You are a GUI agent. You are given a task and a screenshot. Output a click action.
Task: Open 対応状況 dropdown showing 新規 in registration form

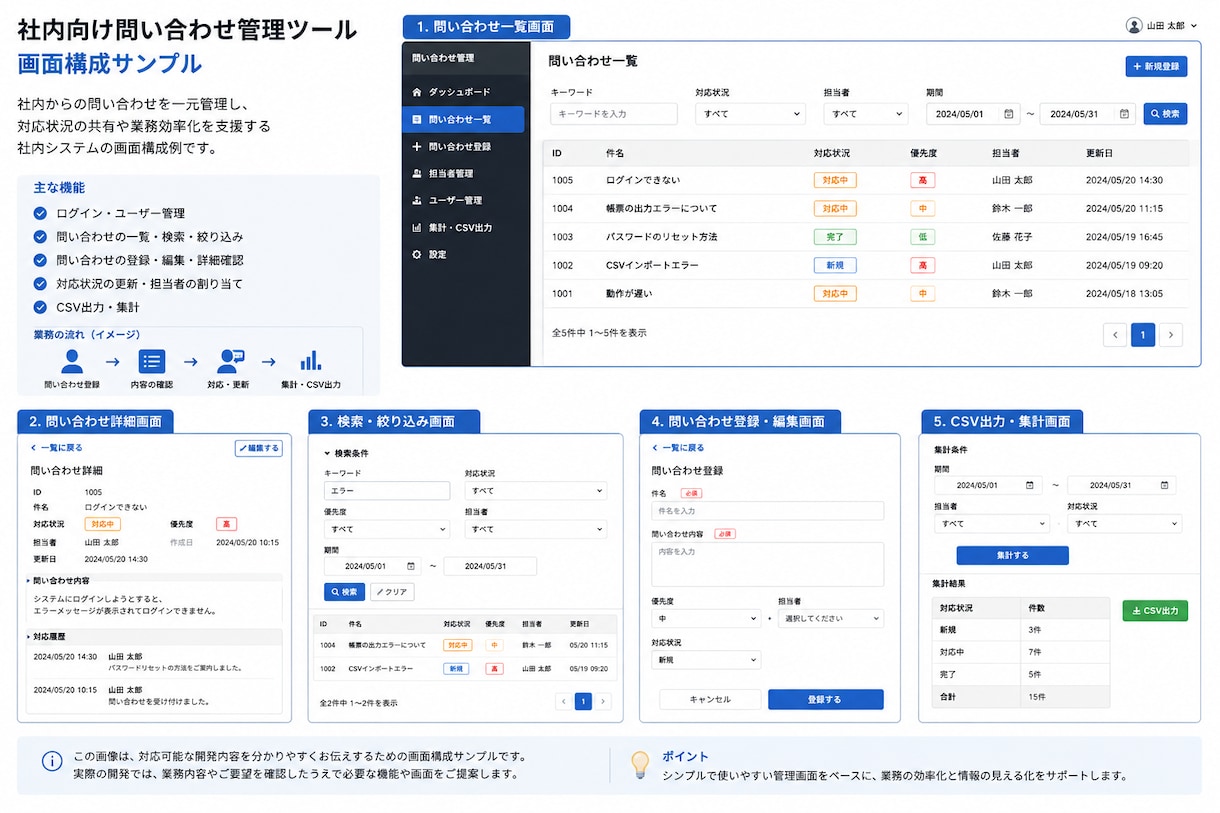[706, 660]
